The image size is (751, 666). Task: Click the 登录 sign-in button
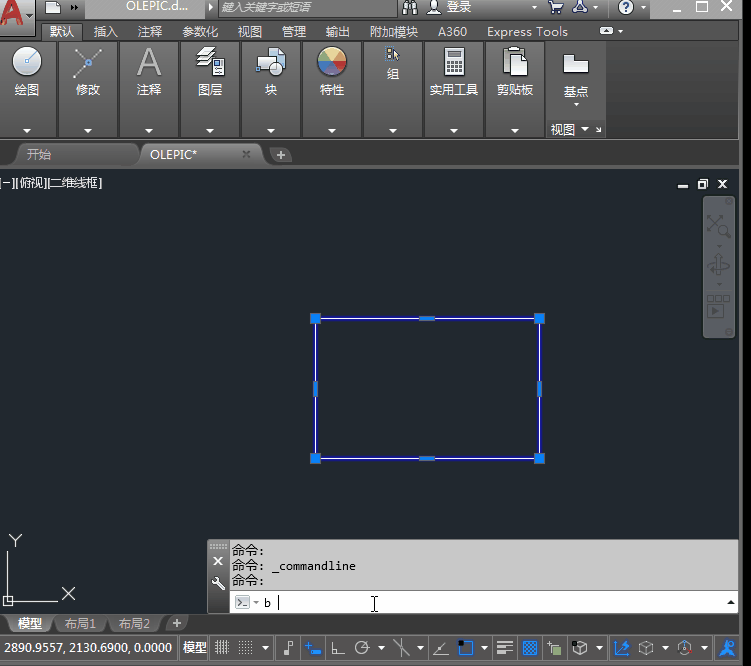click(458, 7)
